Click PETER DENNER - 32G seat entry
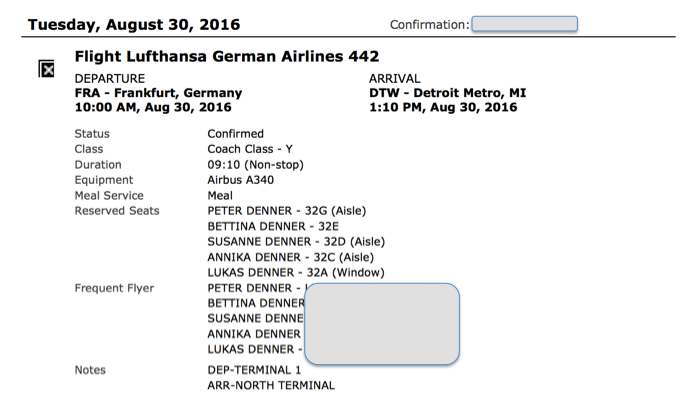 (287, 211)
